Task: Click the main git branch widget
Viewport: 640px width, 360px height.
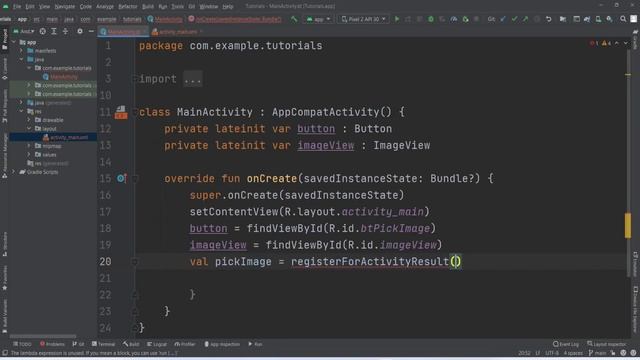Action: (598, 353)
